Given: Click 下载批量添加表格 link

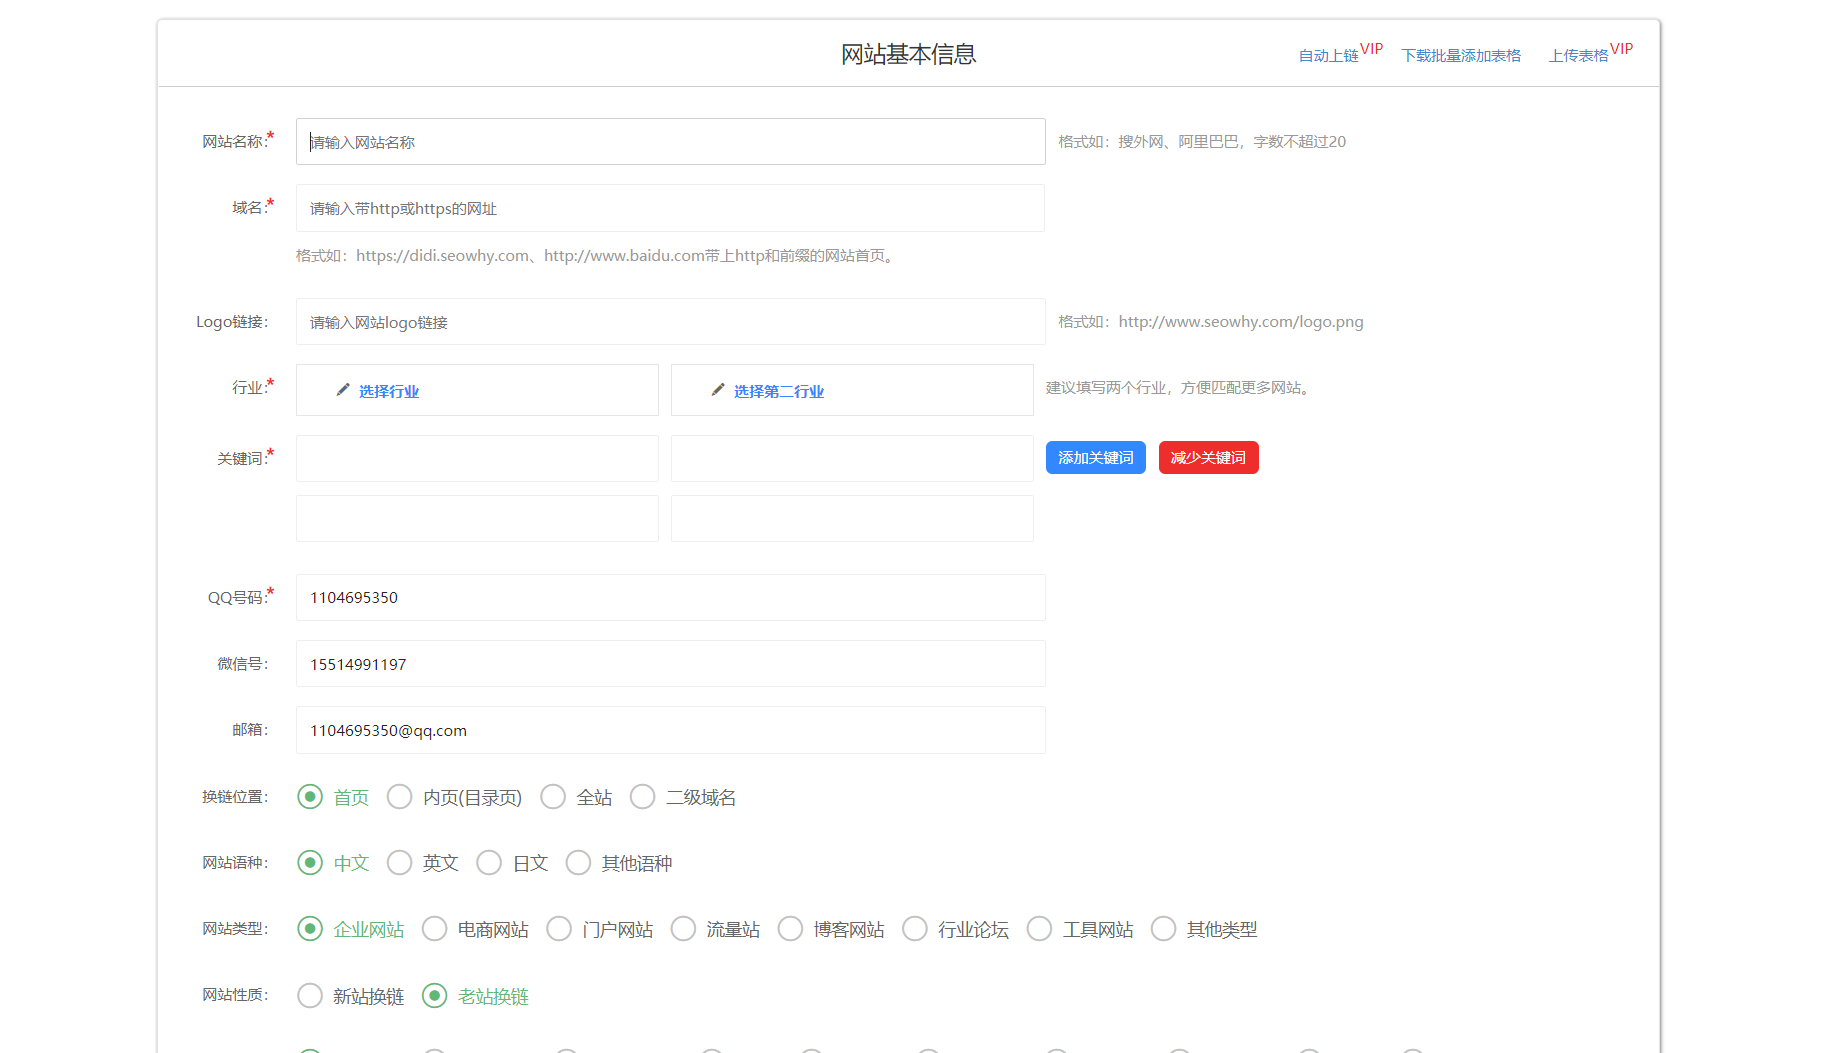Looking at the screenshot, I should coord(1461,55).
